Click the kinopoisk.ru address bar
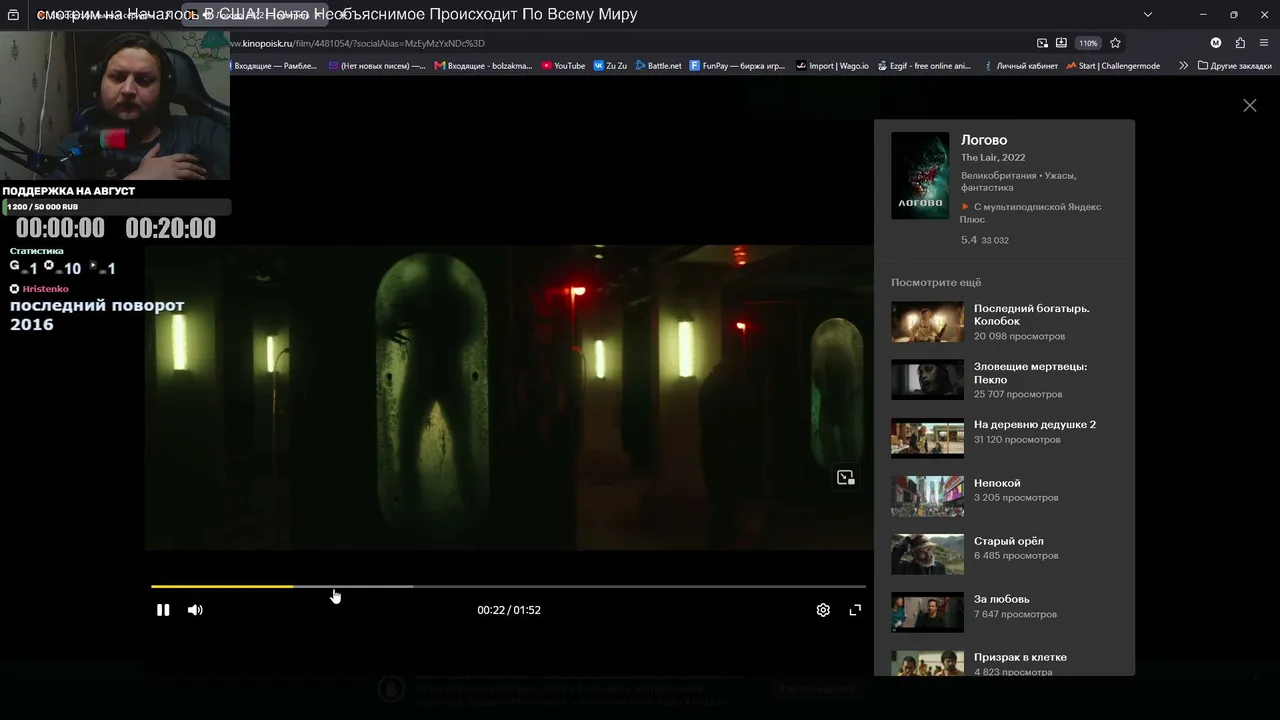The image size is (1280, 720). click(x=630, y=43)
